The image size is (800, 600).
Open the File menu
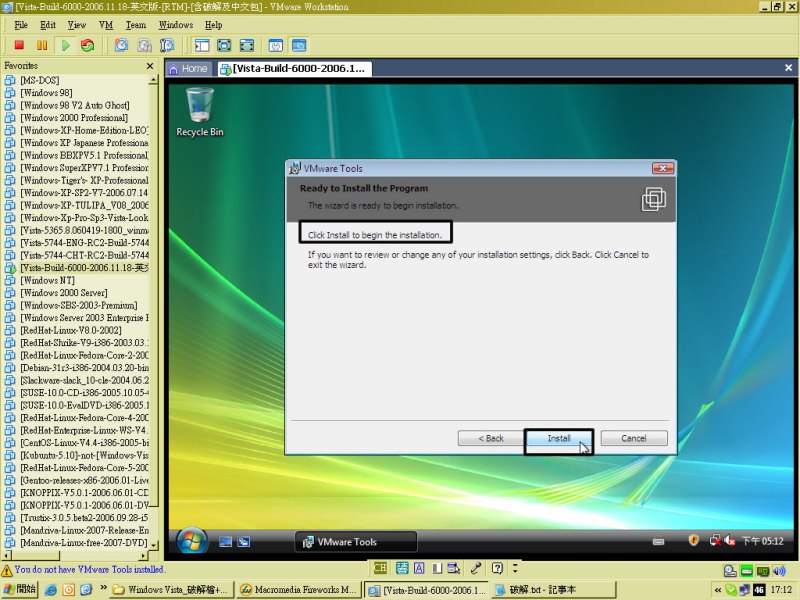point(21,25)
